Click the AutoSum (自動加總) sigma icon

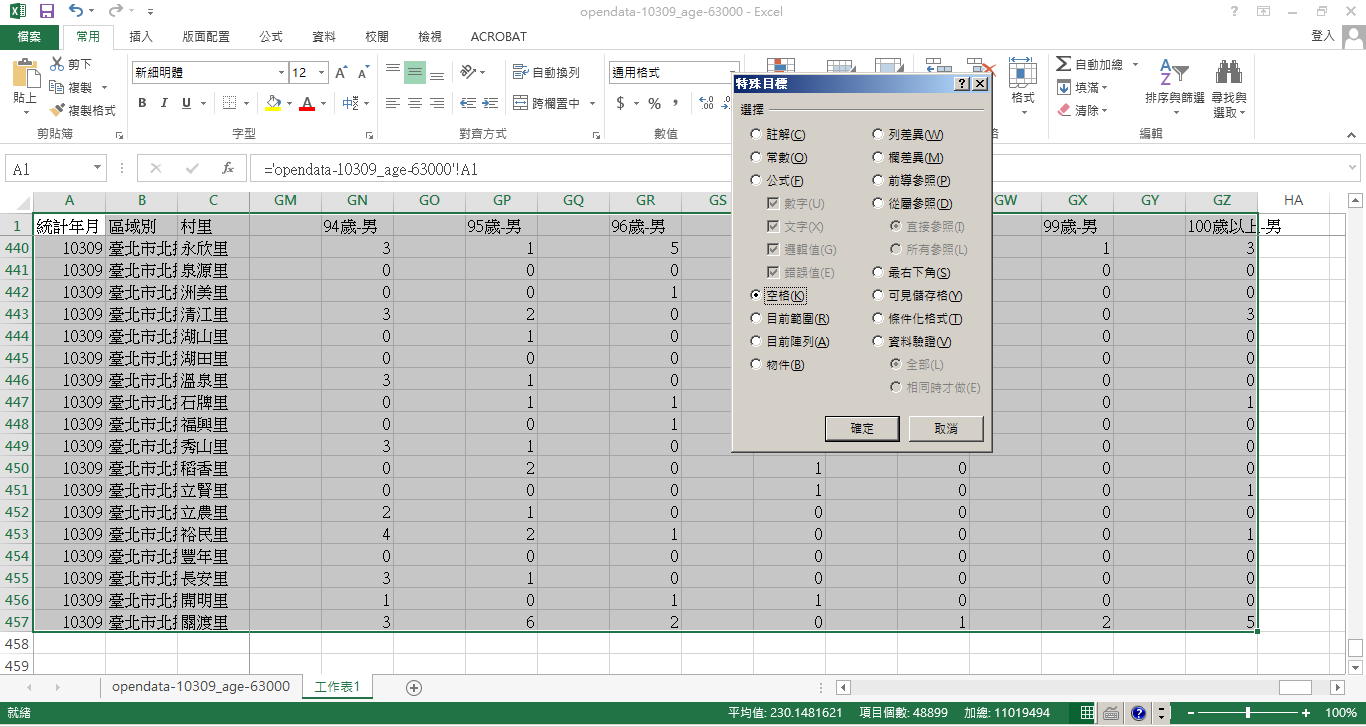tap(1063, 65)
